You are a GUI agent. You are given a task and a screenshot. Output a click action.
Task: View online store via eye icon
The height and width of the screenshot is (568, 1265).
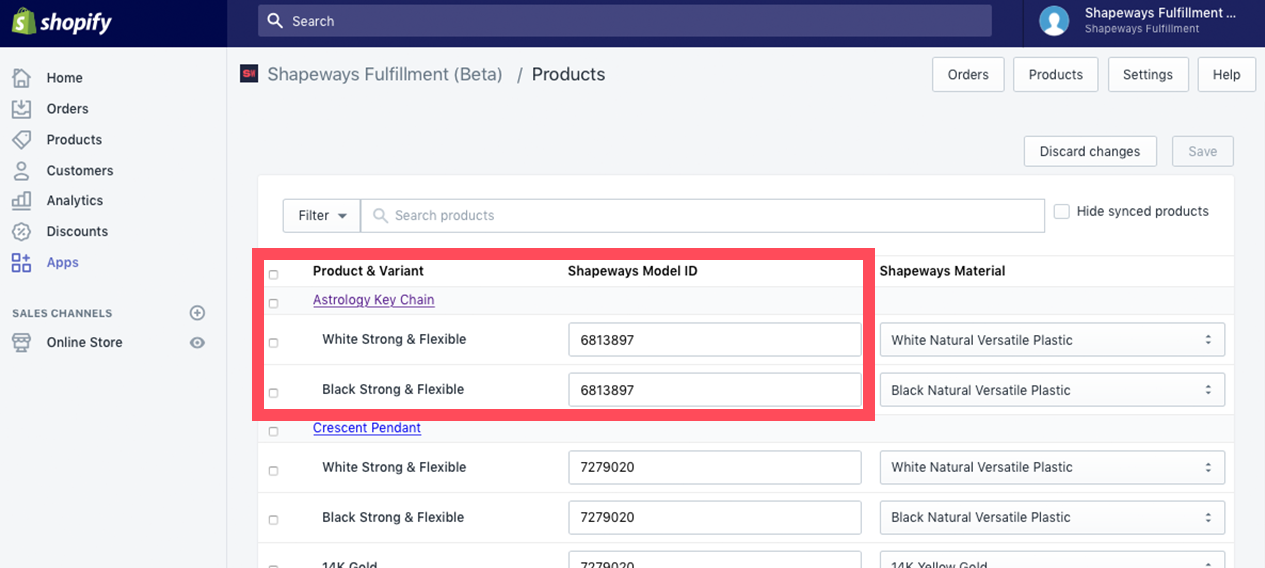(x=197, y=342)
